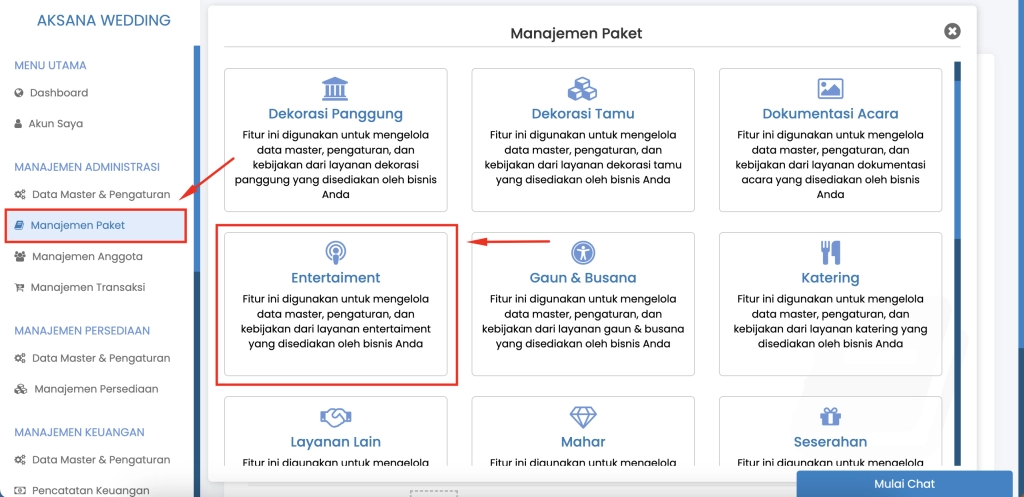This screenshot has height=497, width=1024.
Task: Click the Dokumentasi Acara picture icon
Action: click(x=830, y=89)
